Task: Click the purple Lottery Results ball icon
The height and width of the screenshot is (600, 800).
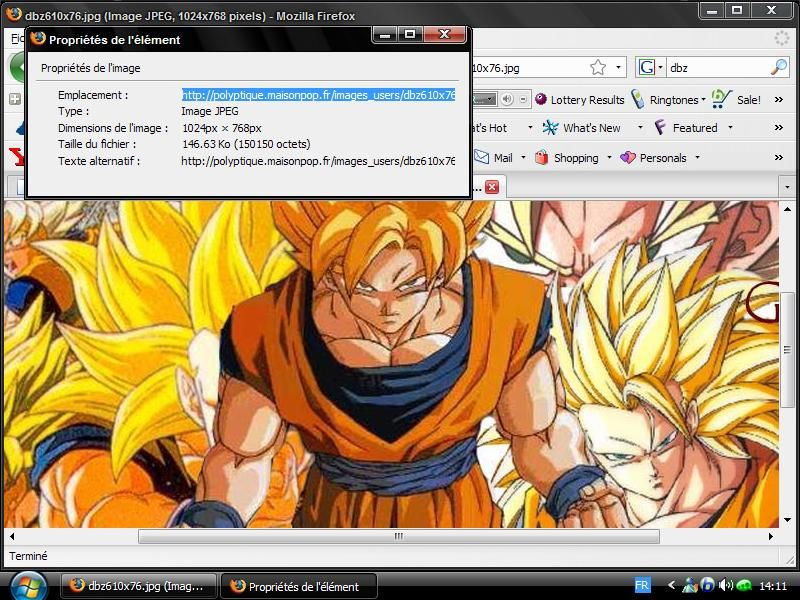Action: (541, 99)
